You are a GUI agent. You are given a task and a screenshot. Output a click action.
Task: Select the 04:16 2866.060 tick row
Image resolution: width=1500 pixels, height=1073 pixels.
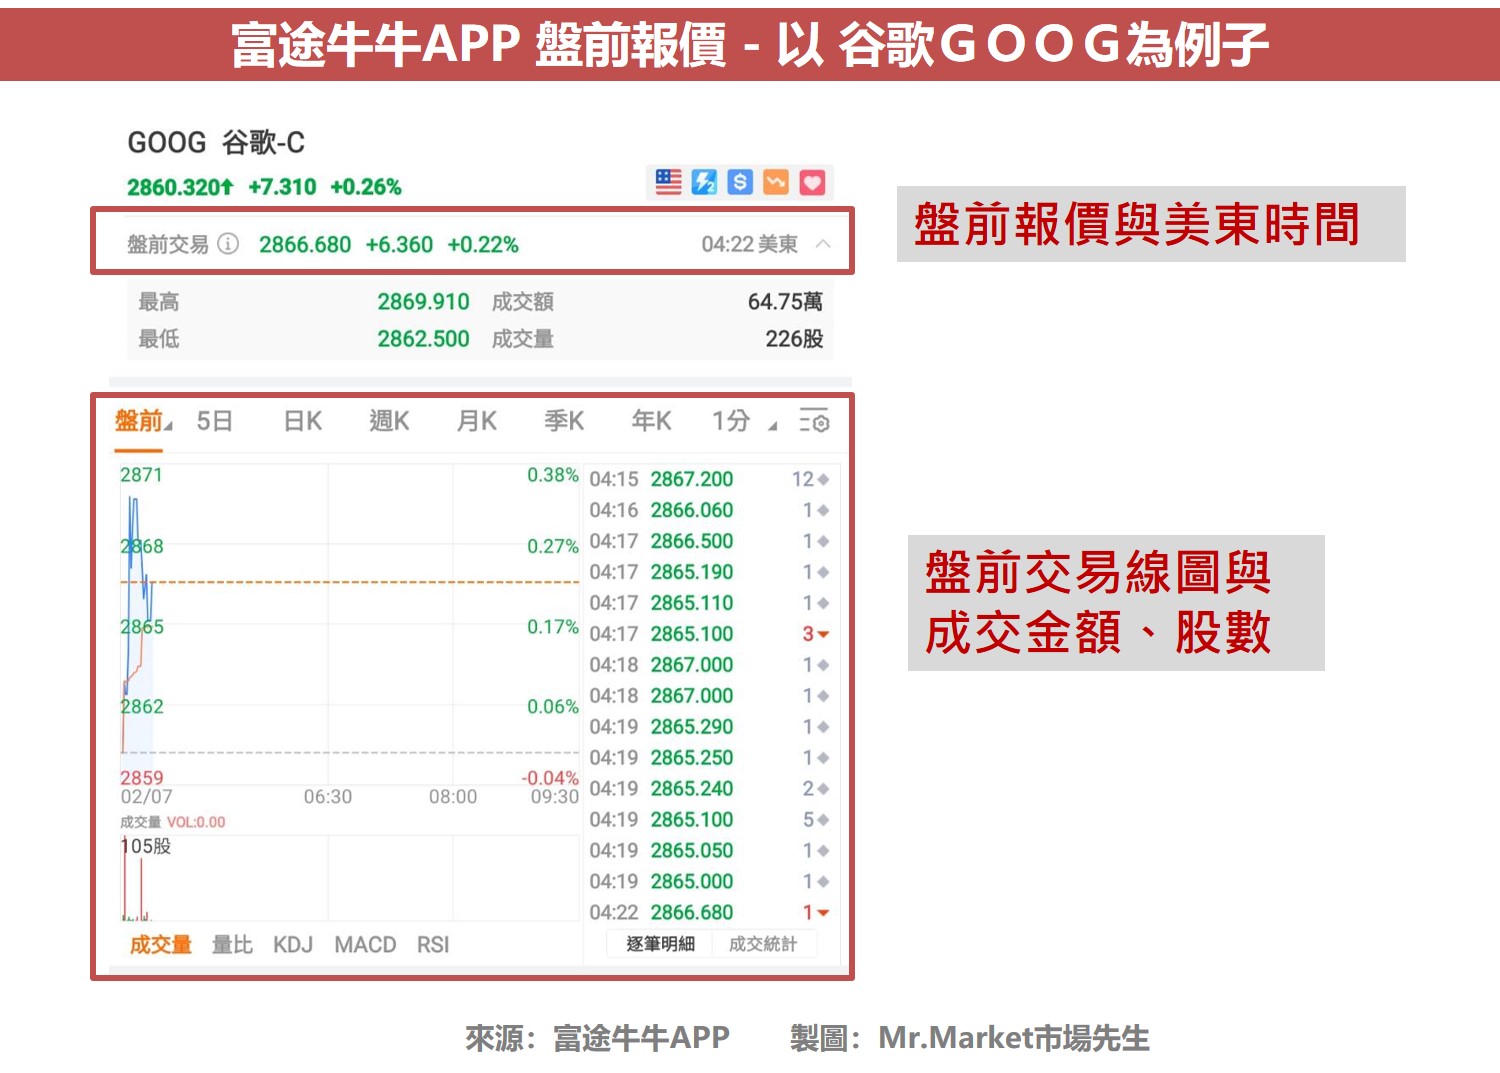pos(710,510)
